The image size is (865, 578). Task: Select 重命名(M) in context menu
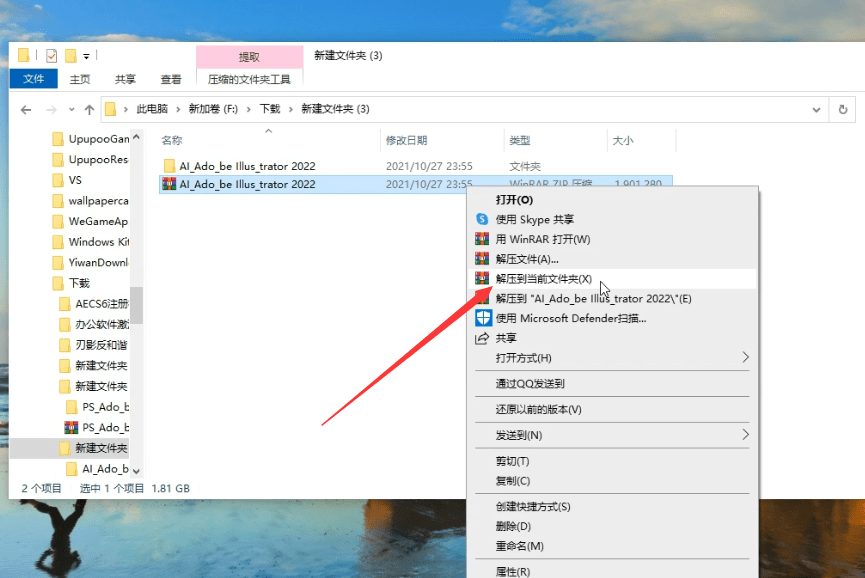pos(612,546)
